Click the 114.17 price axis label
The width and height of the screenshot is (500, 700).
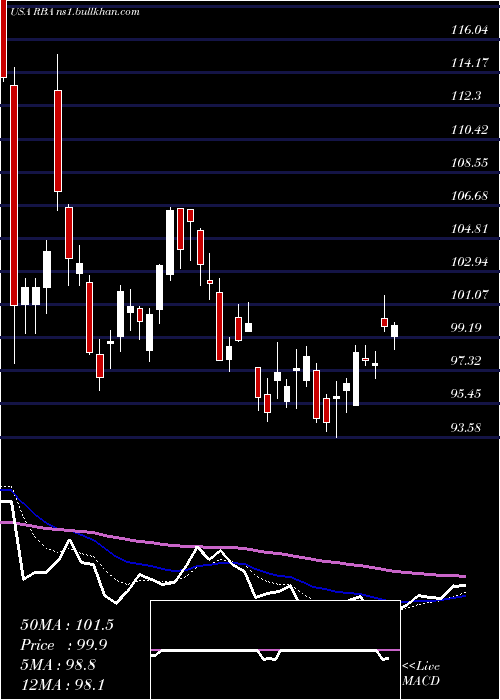pyautogui.click(x=470, y=63)
